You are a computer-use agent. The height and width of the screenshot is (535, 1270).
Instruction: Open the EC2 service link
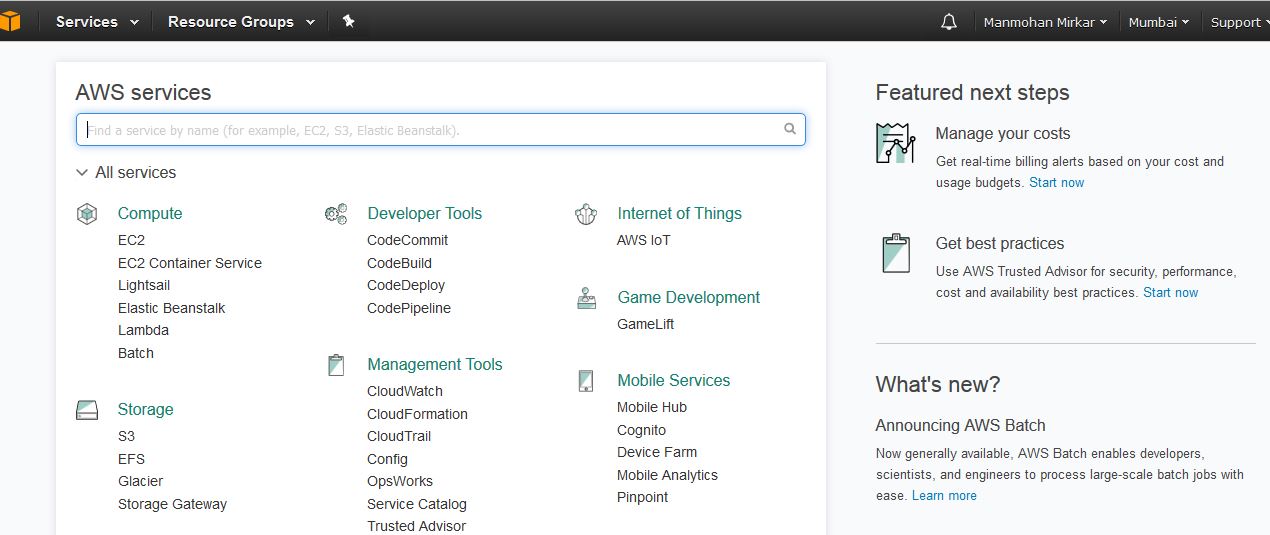[x=131, y=240]
